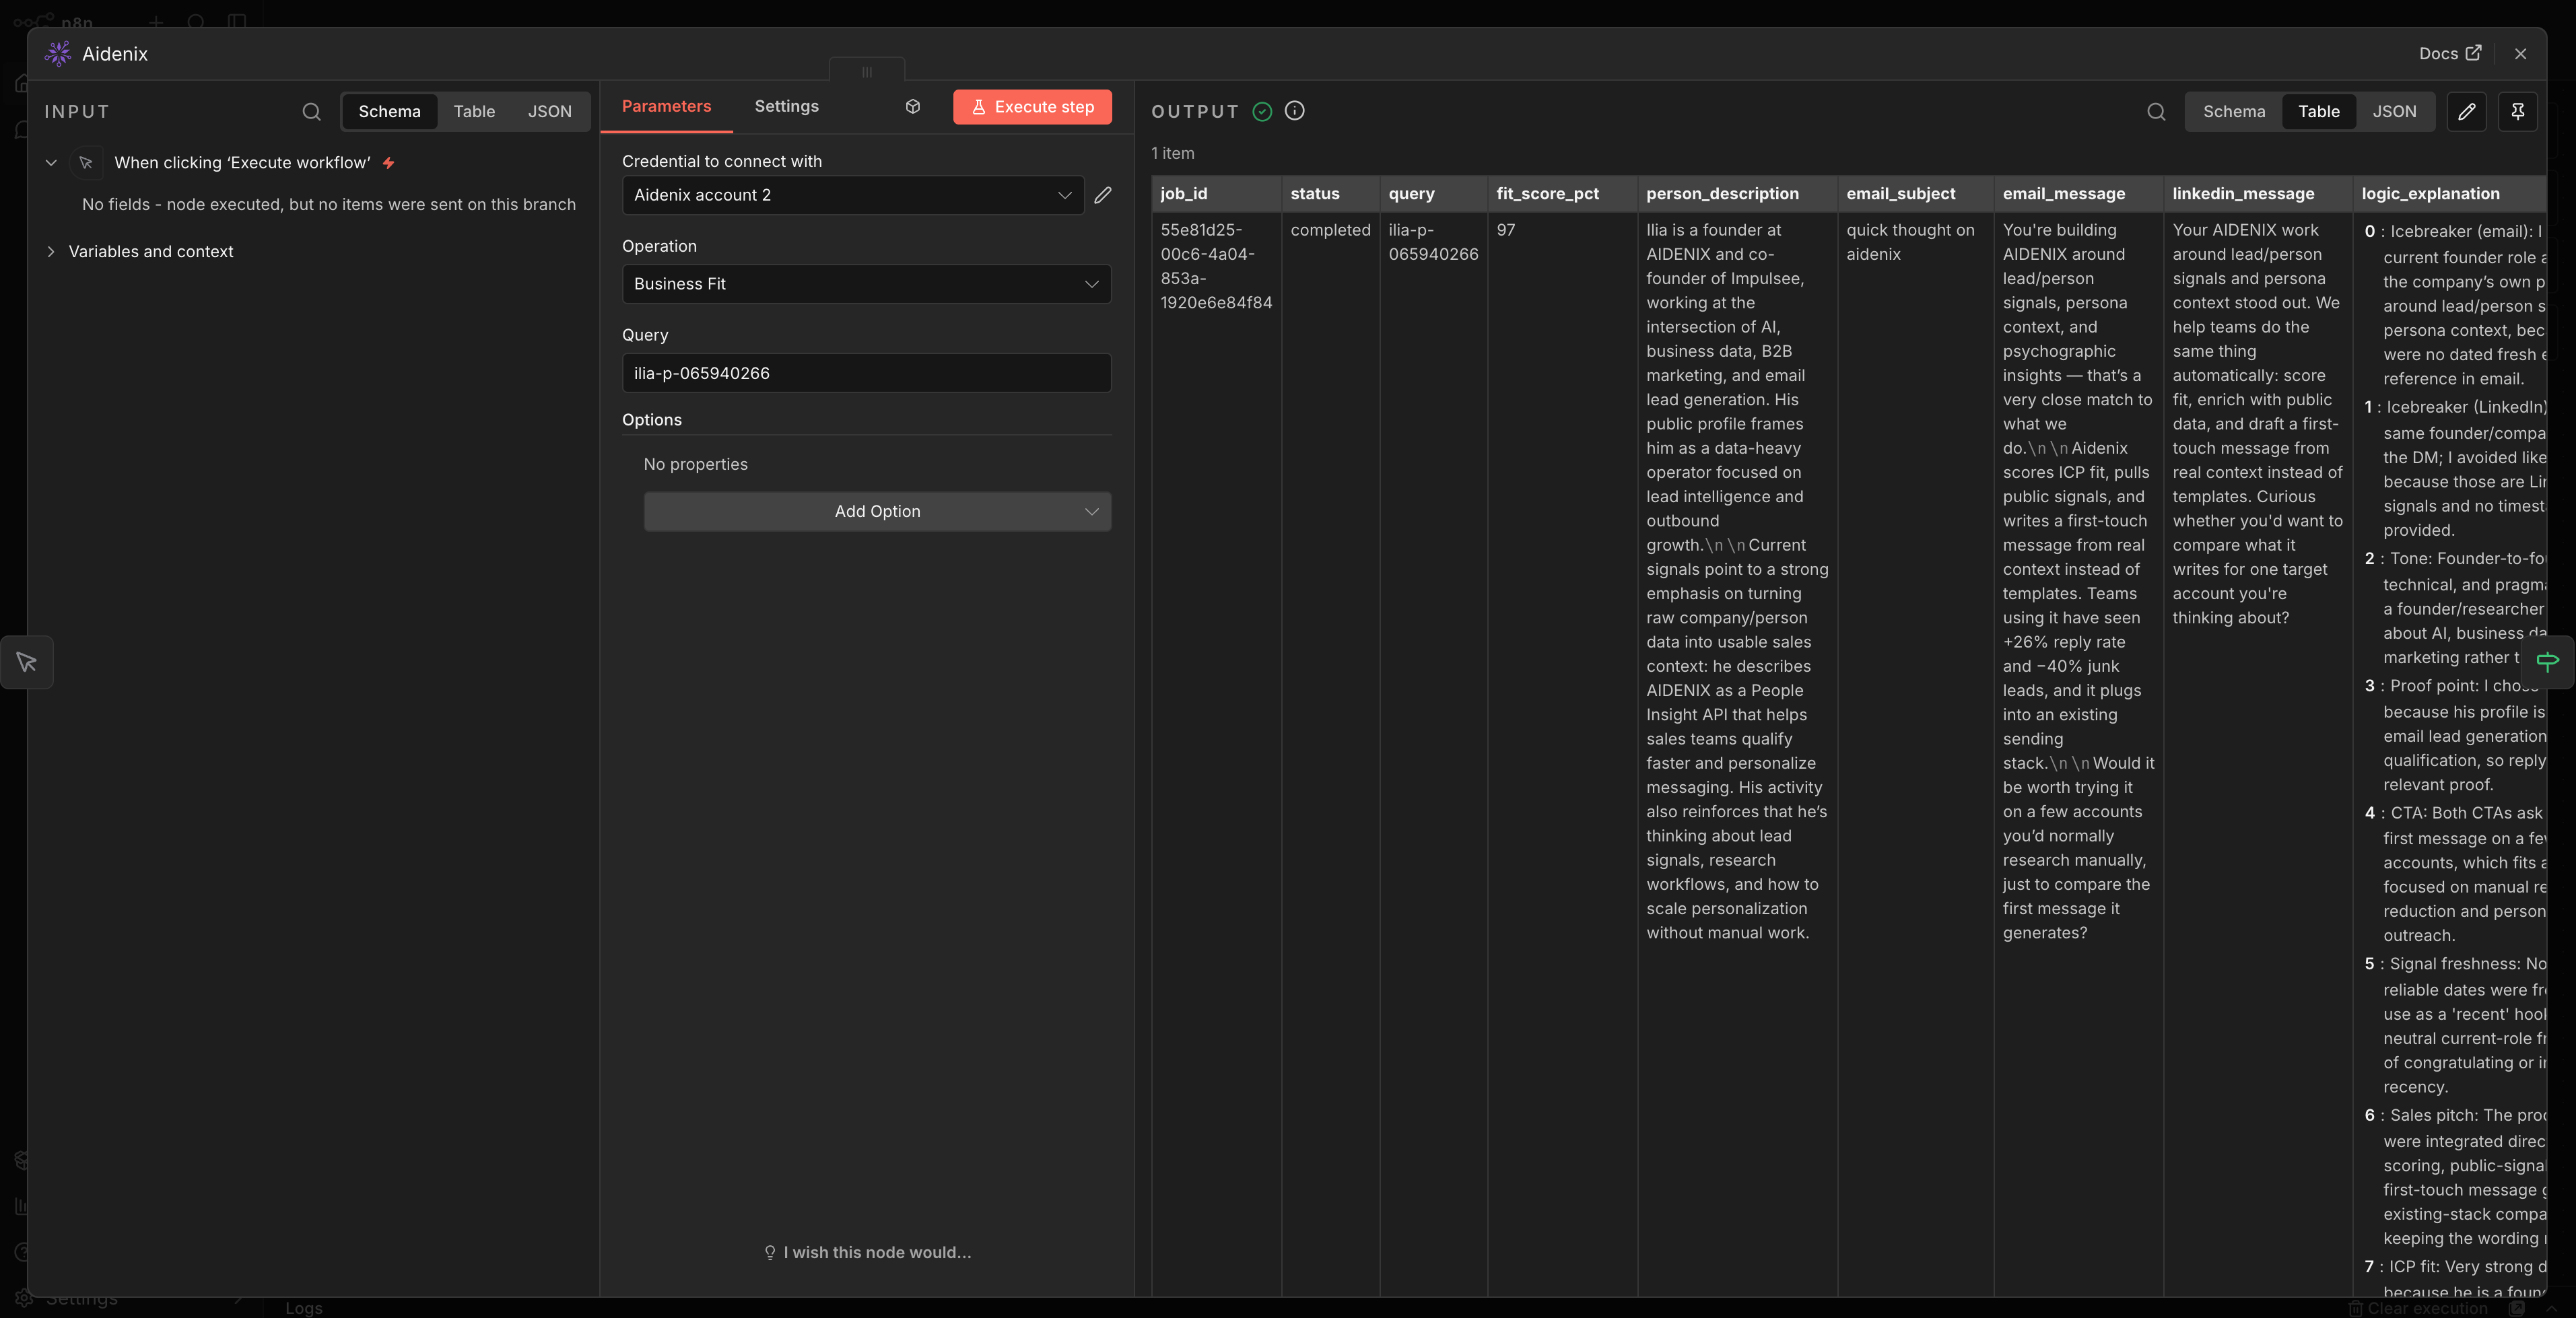2576x1318 pixels.
Task: Click the cursor trigger button on left edge
Action: [x=26, y=662]
